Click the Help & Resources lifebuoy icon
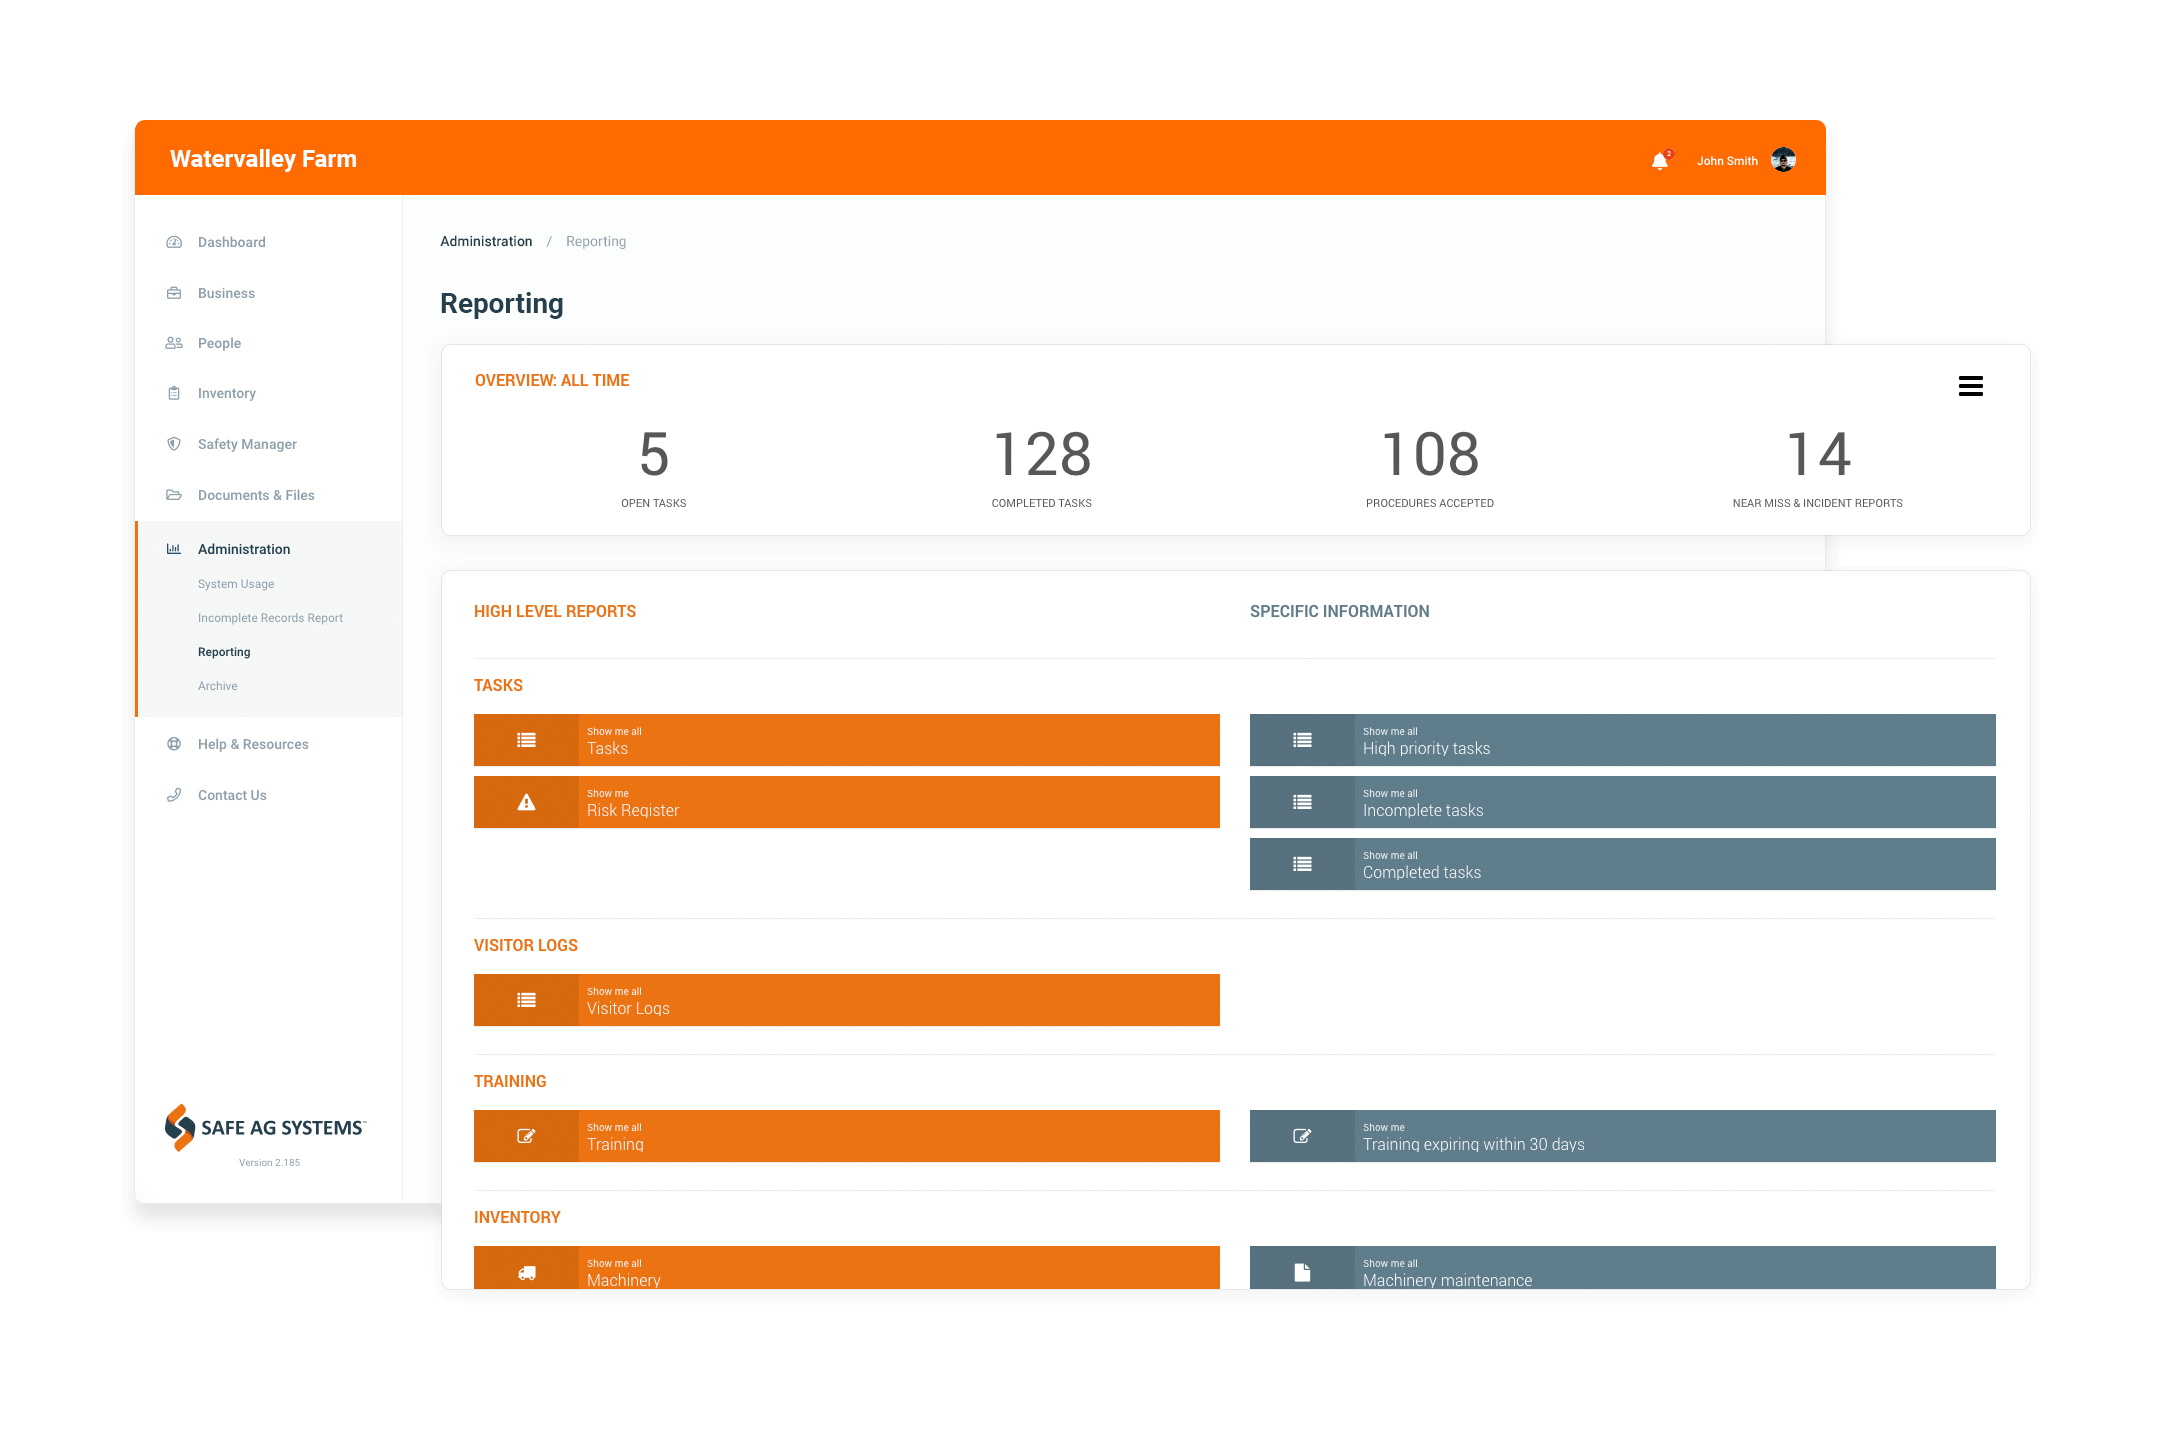Image resolution: width=2160 pixels, height=1440 pixels. click(x=174, y=744)
